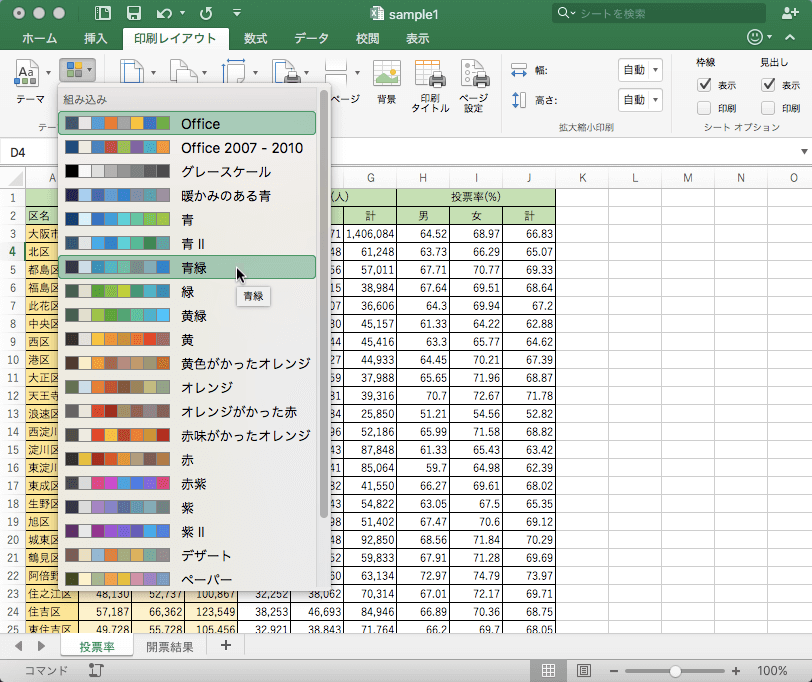Viewport: 812px width, 682px height.
Task: Open Quick Access Toolbar customize arrow
Action: [237, 13]
